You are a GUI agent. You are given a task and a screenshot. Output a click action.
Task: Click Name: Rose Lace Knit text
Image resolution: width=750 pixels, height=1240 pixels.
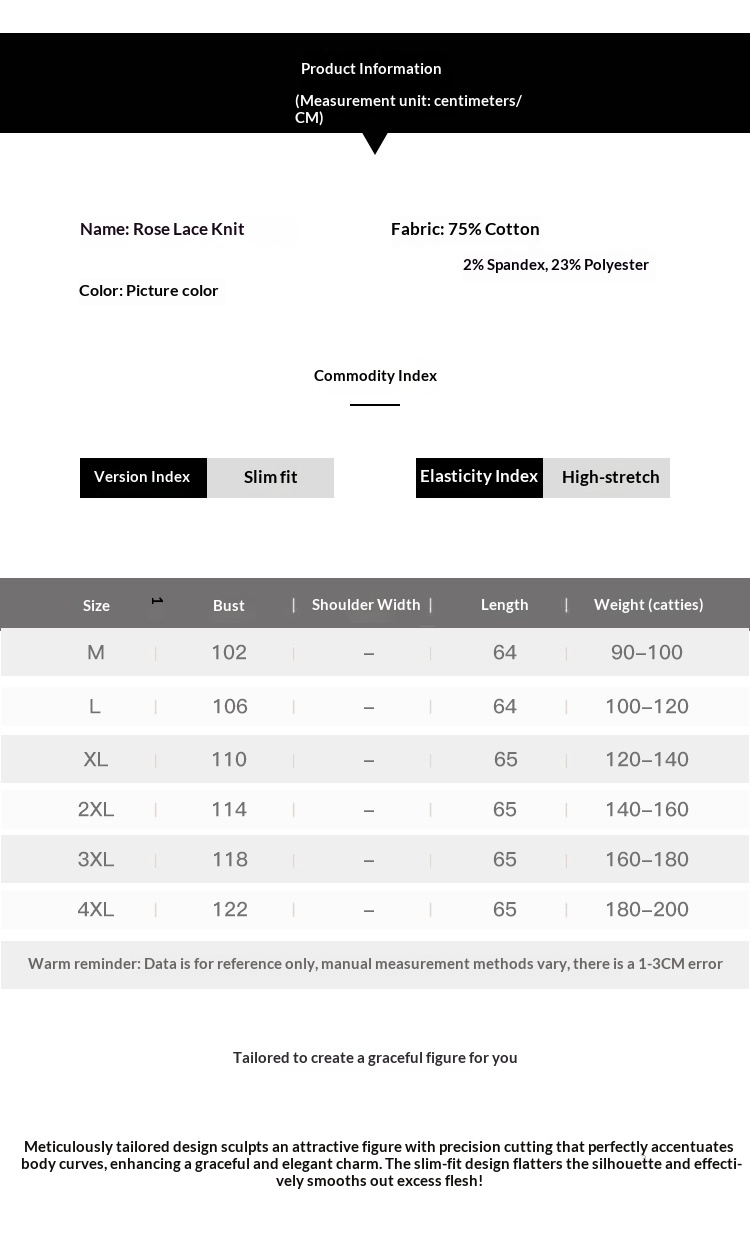162,229
